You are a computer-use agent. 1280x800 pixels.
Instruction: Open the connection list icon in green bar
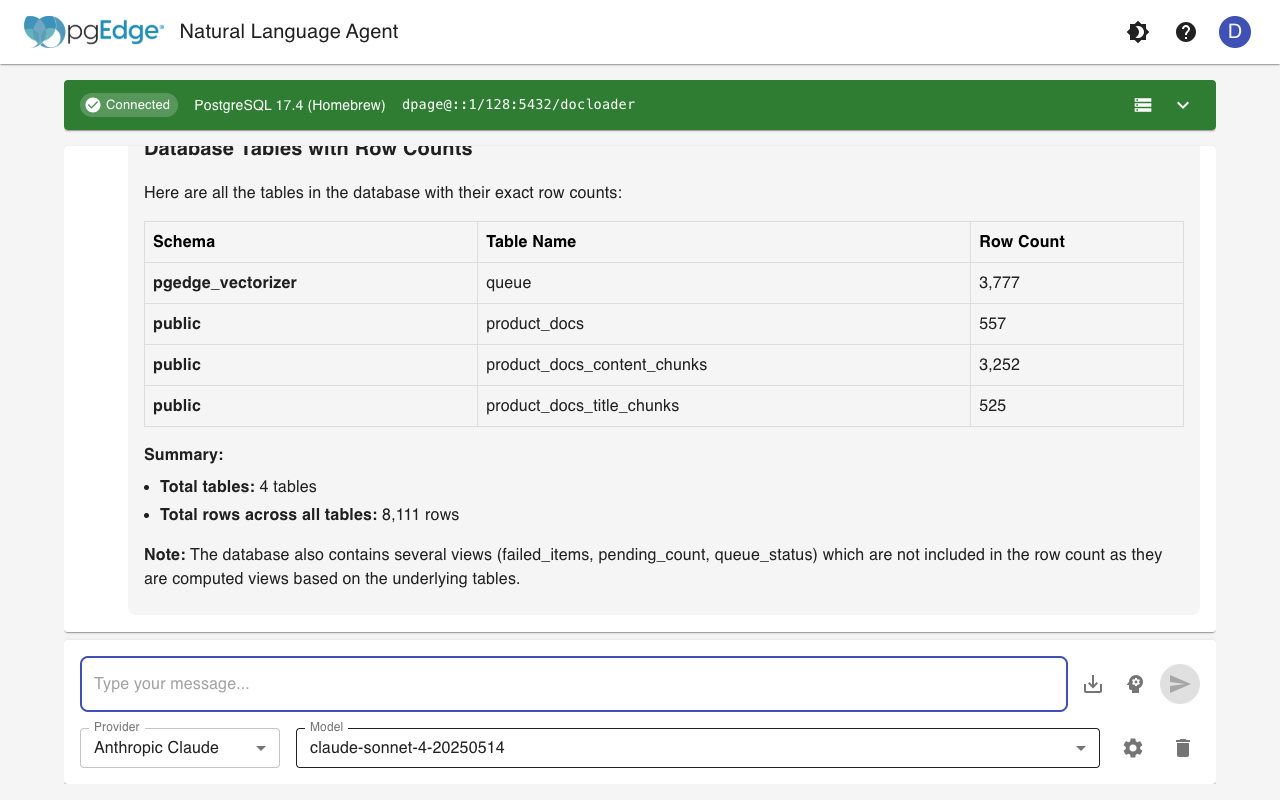[1143, 104]
